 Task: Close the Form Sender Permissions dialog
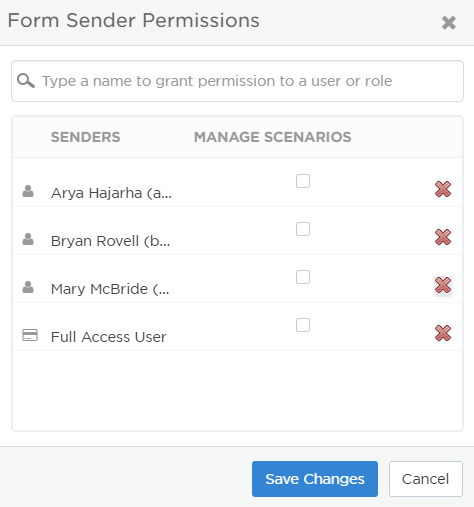(448, 23)
